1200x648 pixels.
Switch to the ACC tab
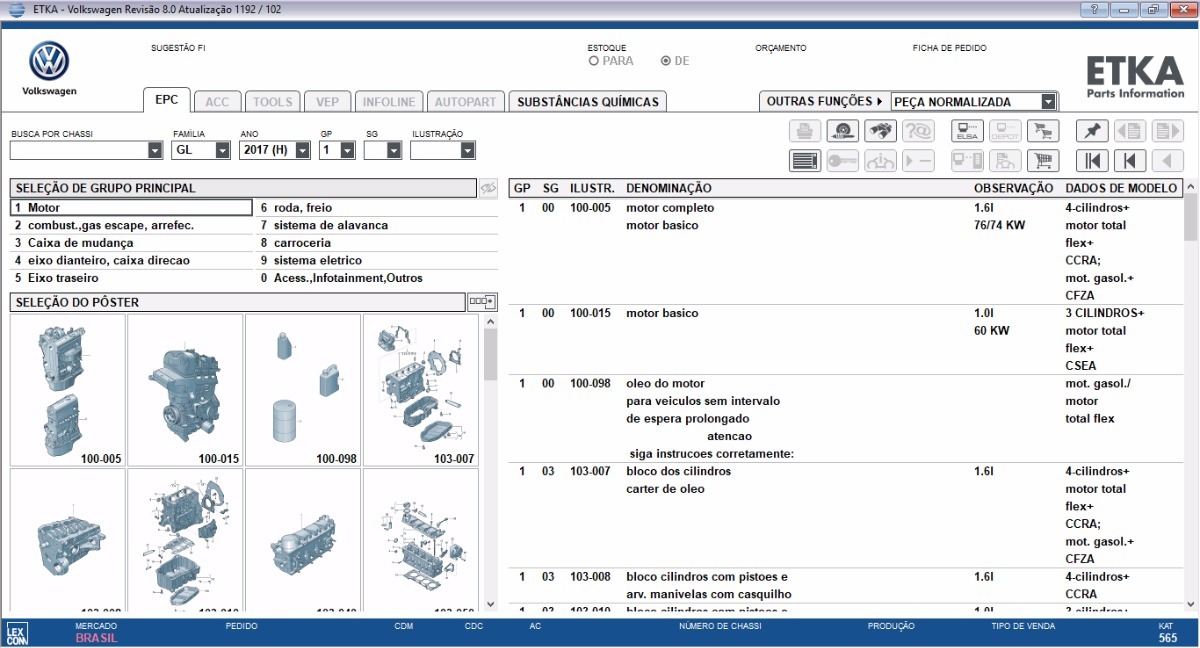(x=217, y=102)
